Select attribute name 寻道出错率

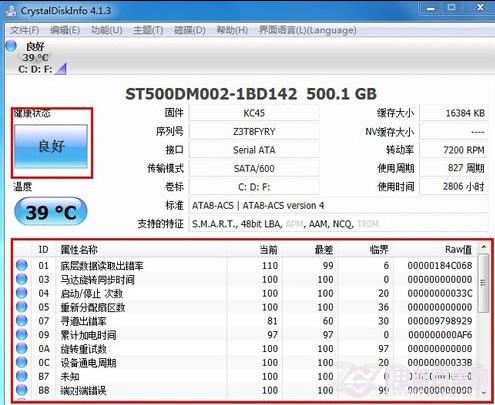[83, 321]
